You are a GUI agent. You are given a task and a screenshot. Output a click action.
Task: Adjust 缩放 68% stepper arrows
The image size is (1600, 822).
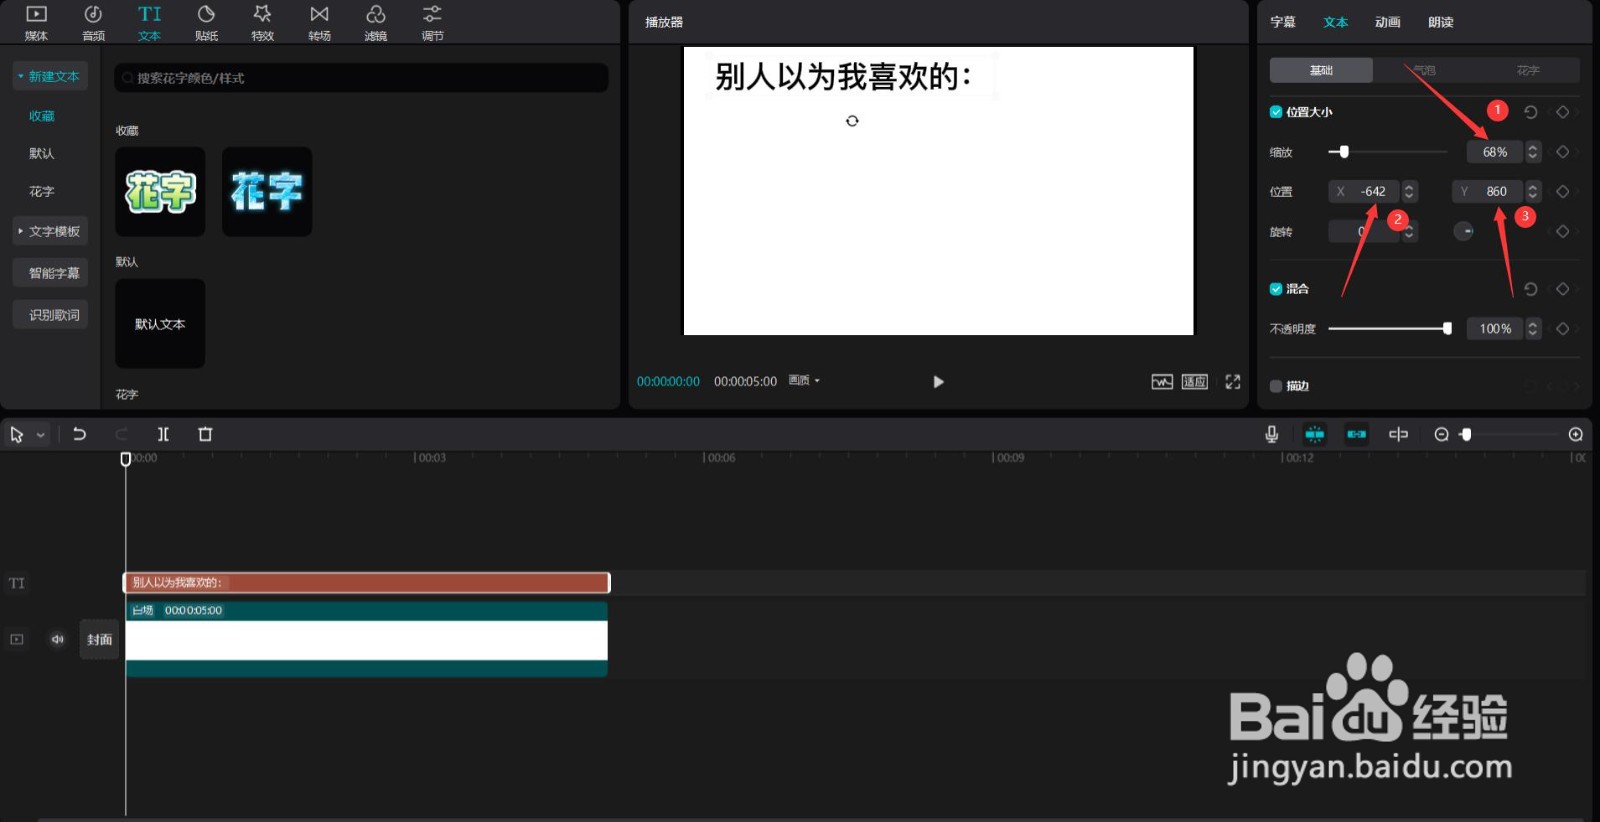pos(1532,152)
